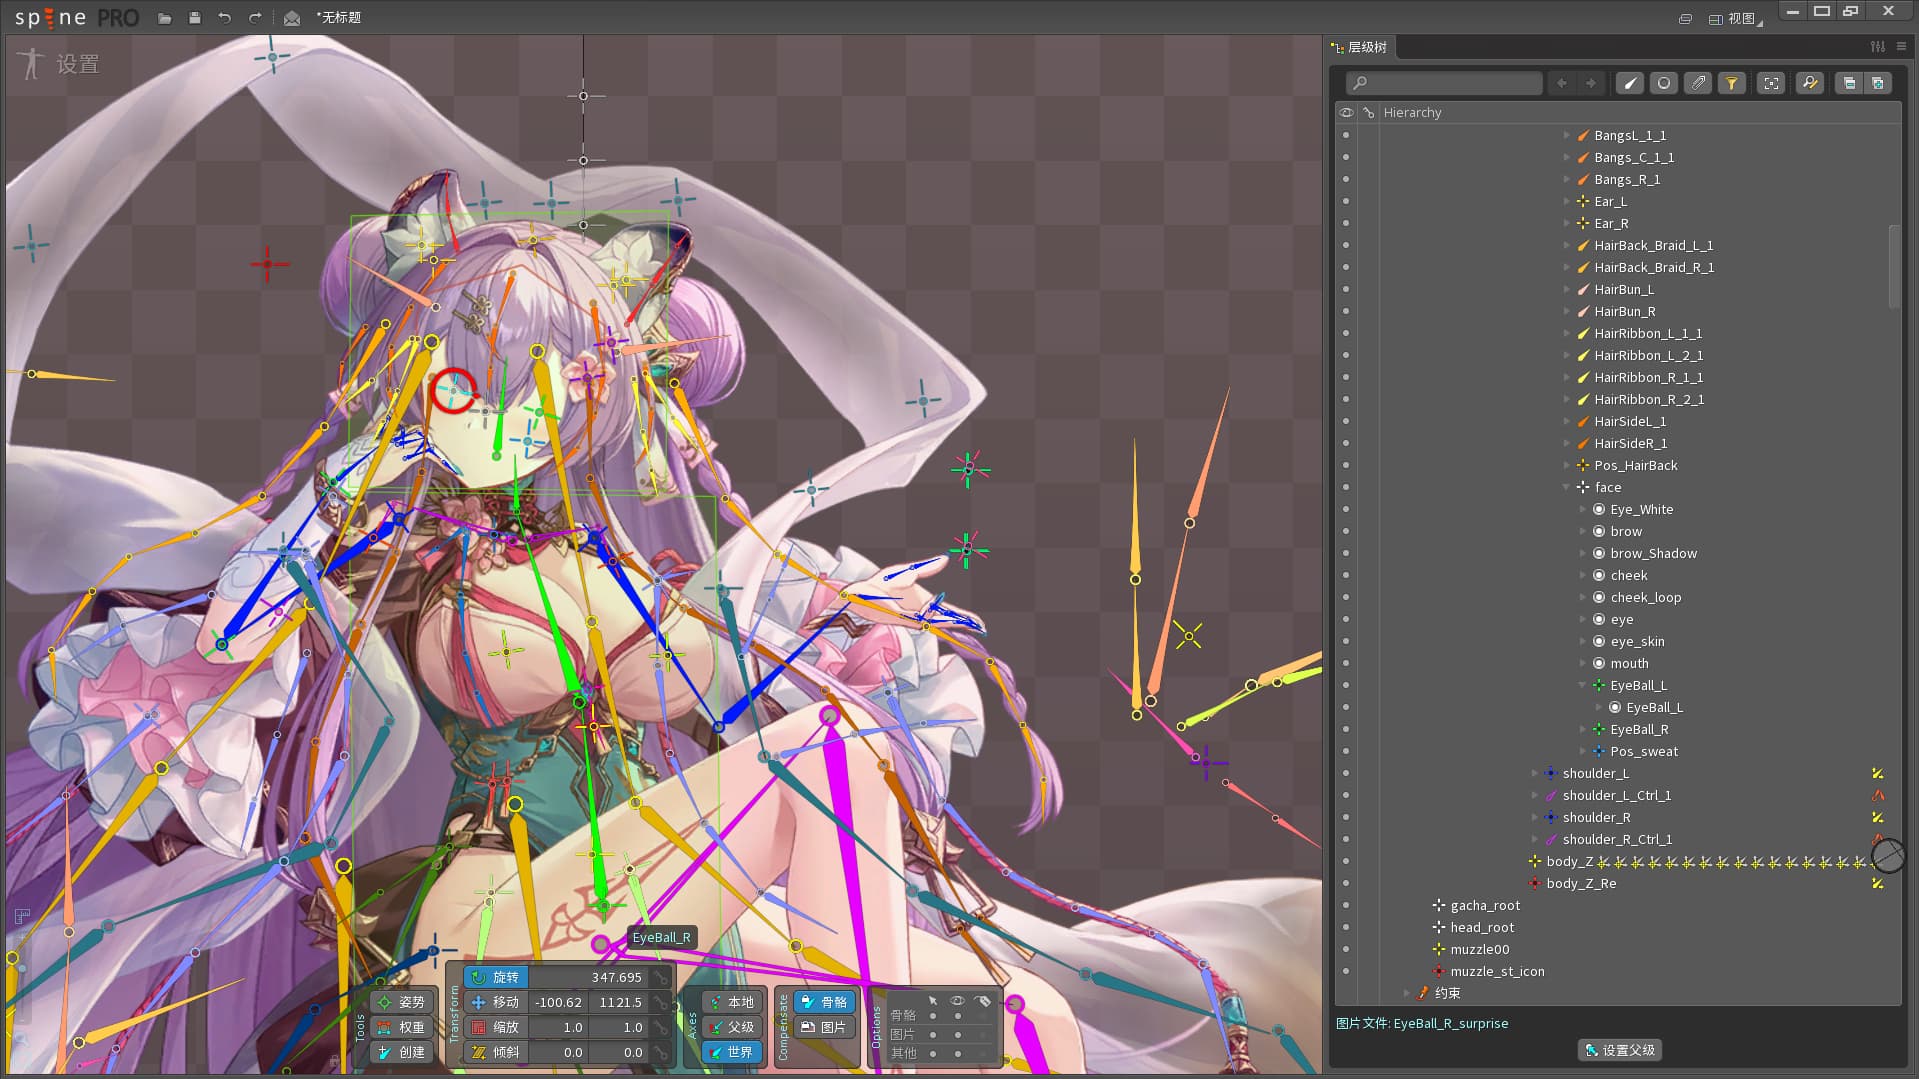The width and height of the screenshot is (1919, 1079).
Task: Toggle the images (图片) visible option dot
Action: pyautogui.click(x=958, y=1034)
